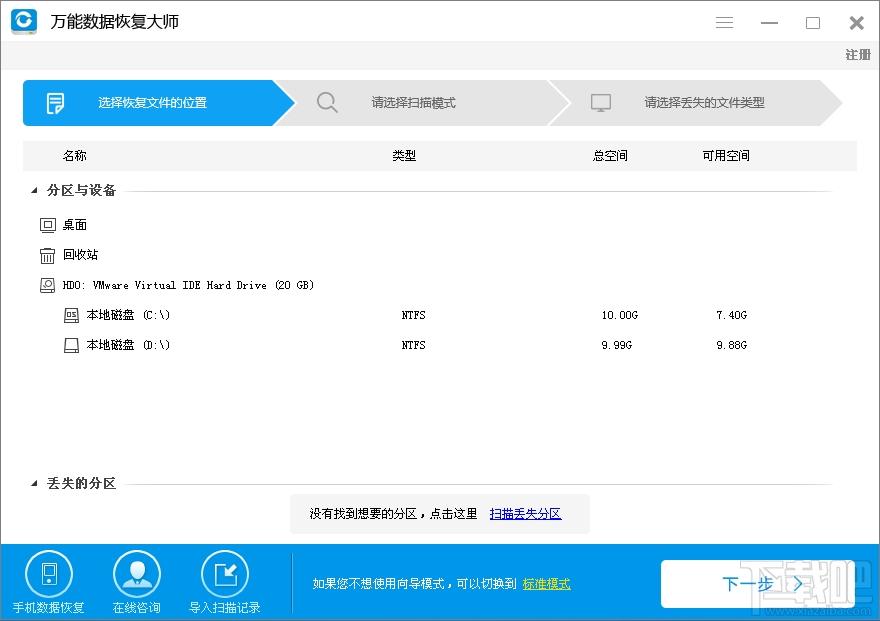Click the 总空间 column header
This screenshot has width=880, height=621.
610,156
